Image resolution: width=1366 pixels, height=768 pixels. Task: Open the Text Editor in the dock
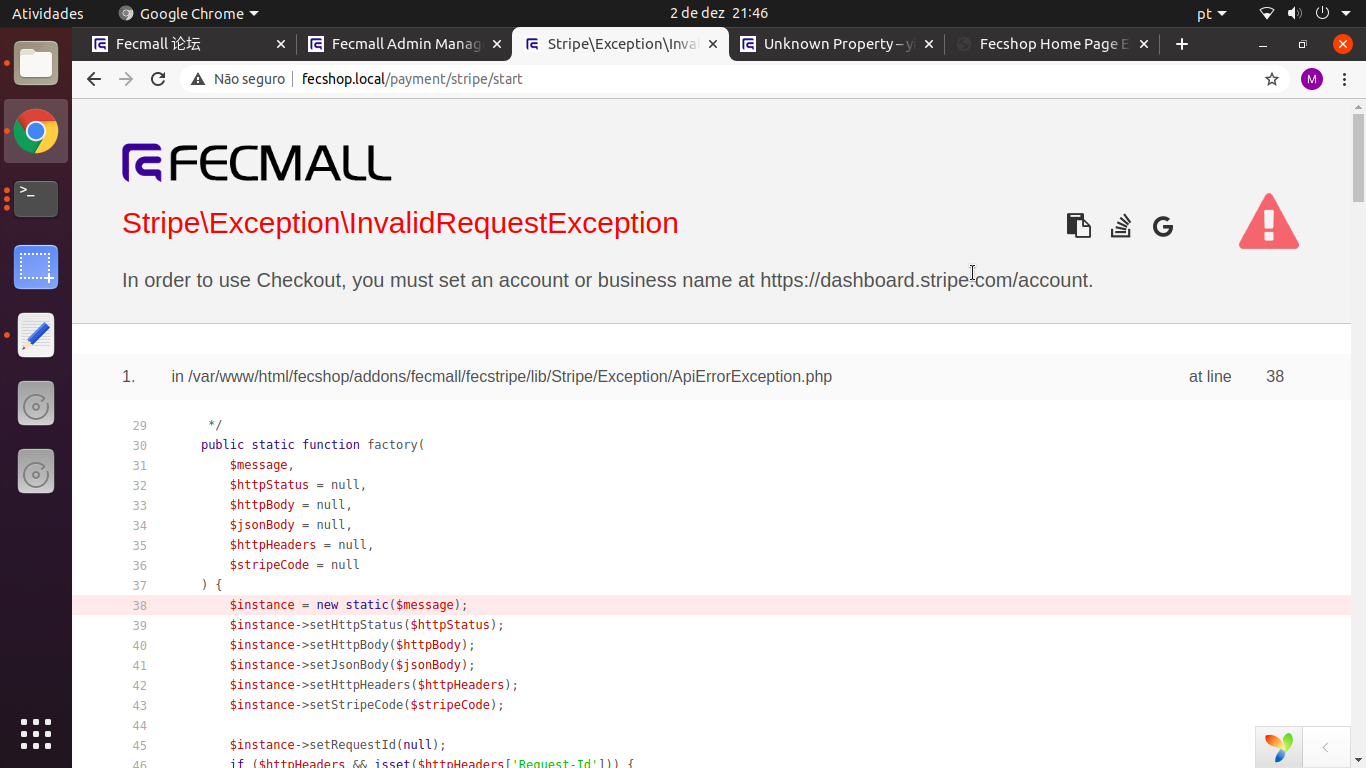tap(36, 335)
